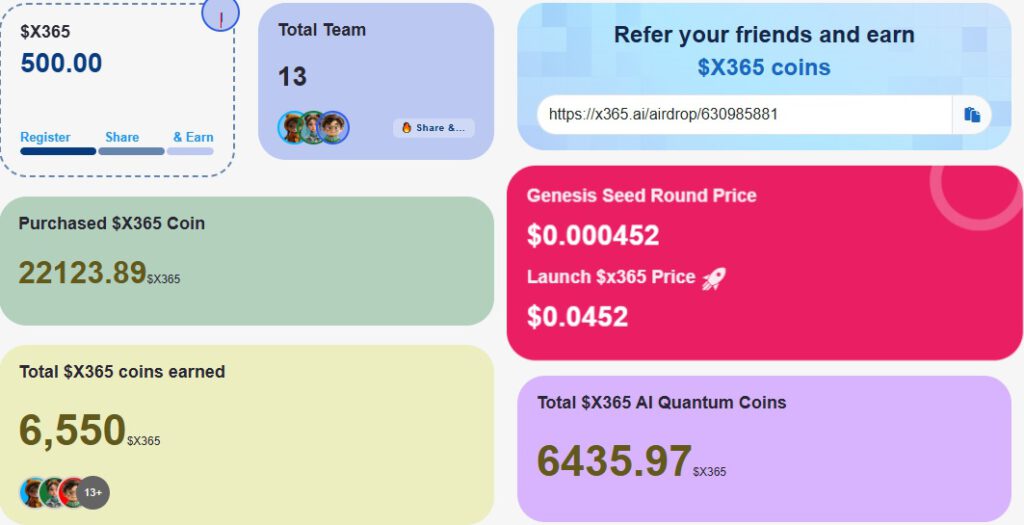The height and width of the screenshot is (525, 1024).
Task: Select first avatar under coins earned
Action: (x=32, y=492)
